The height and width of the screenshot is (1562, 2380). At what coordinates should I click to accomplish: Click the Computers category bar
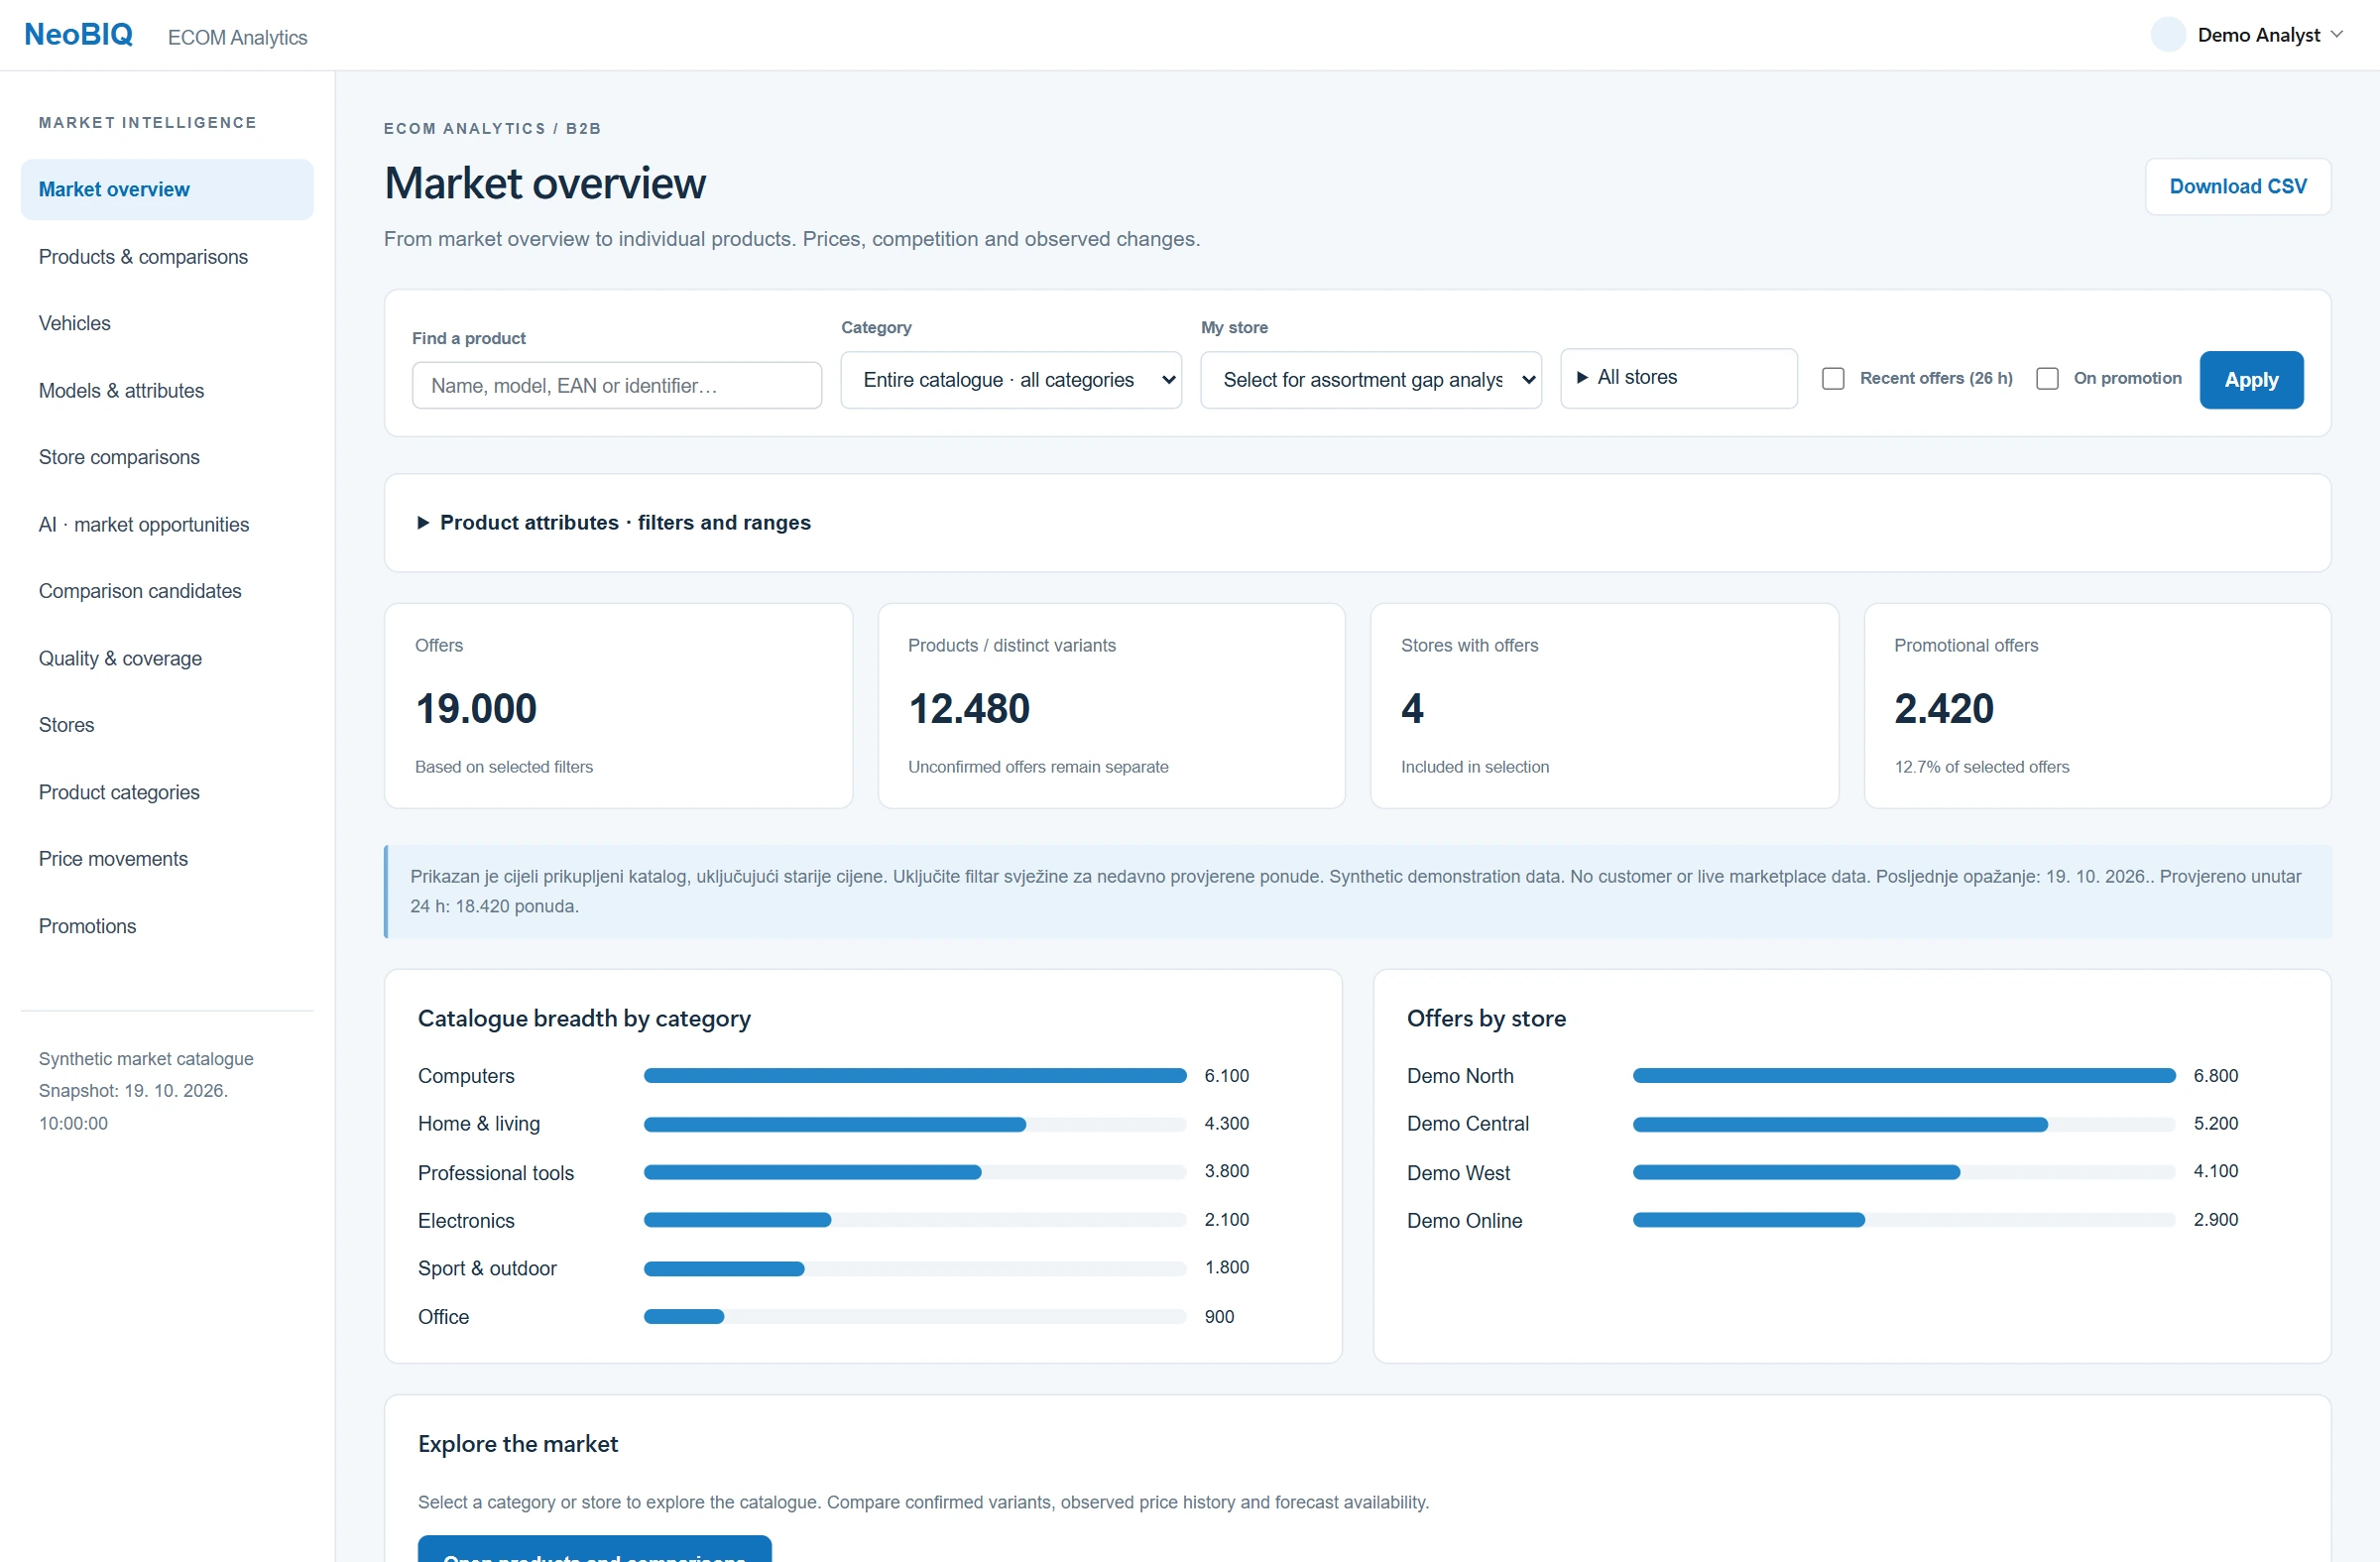coord(915,1076)
